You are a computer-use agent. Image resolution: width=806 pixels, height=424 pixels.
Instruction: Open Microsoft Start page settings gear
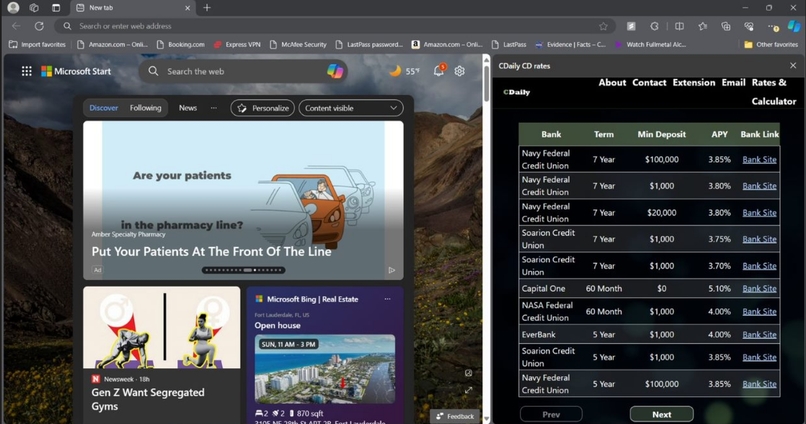click(460, 71)
